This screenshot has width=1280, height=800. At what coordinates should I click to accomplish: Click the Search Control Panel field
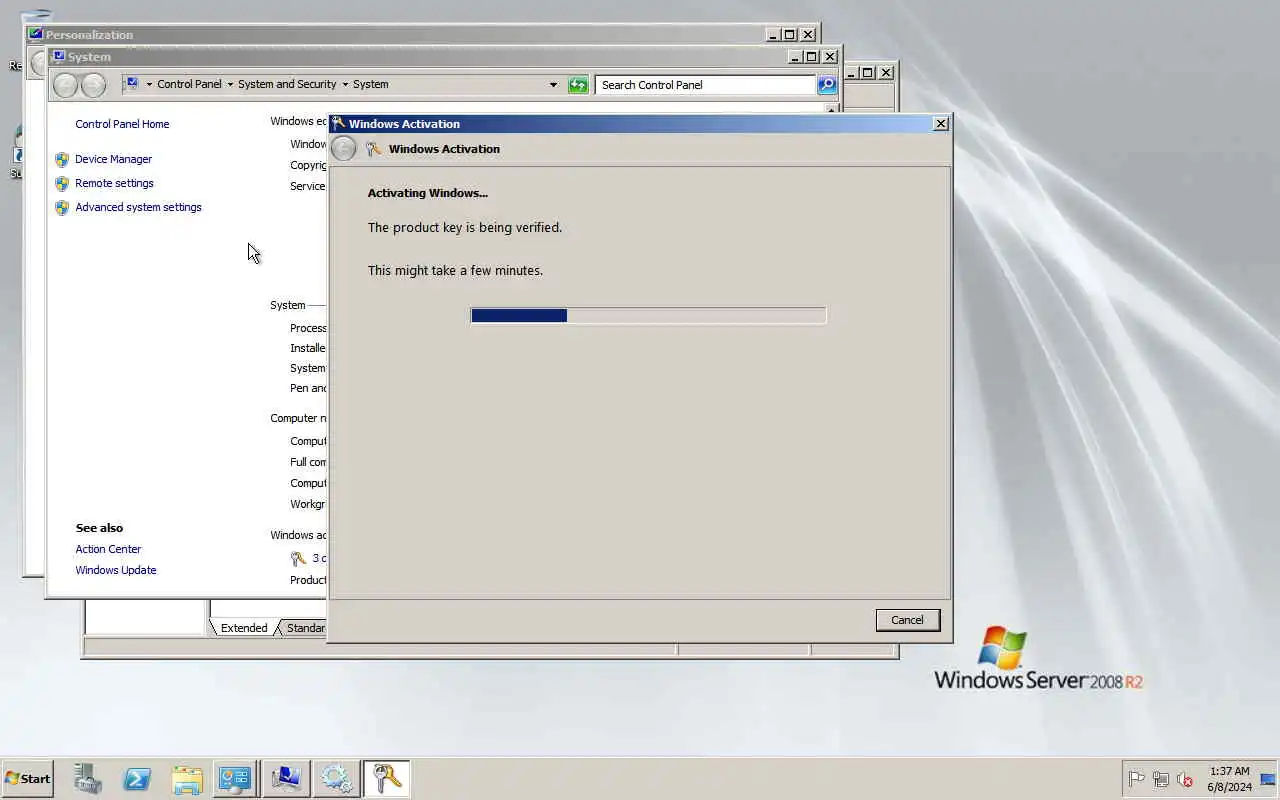point(705,85)
